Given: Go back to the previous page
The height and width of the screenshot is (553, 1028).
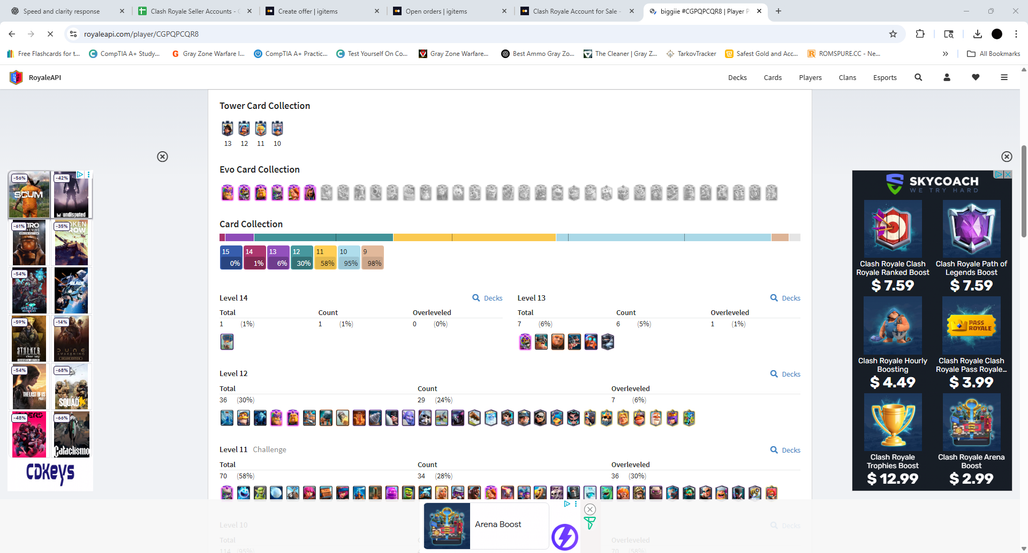Looking at the screenshot, I should (12, 34).
